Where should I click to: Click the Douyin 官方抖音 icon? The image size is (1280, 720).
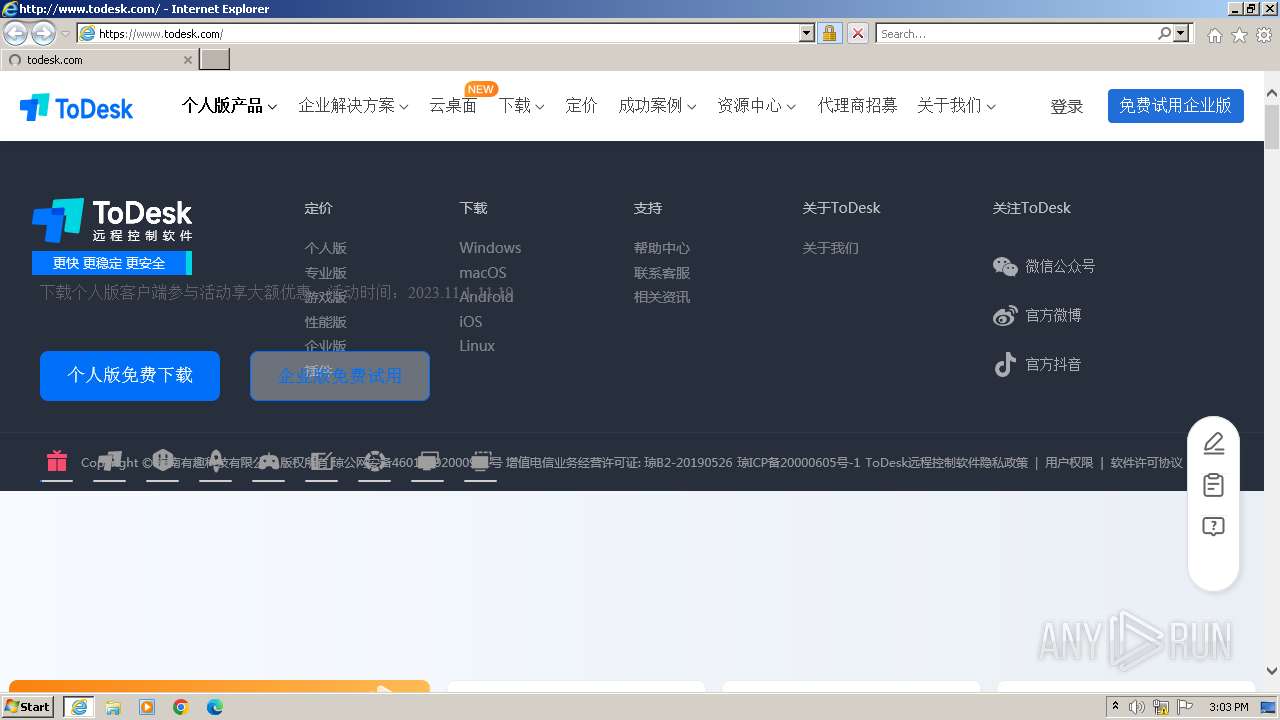[1005, 364]
